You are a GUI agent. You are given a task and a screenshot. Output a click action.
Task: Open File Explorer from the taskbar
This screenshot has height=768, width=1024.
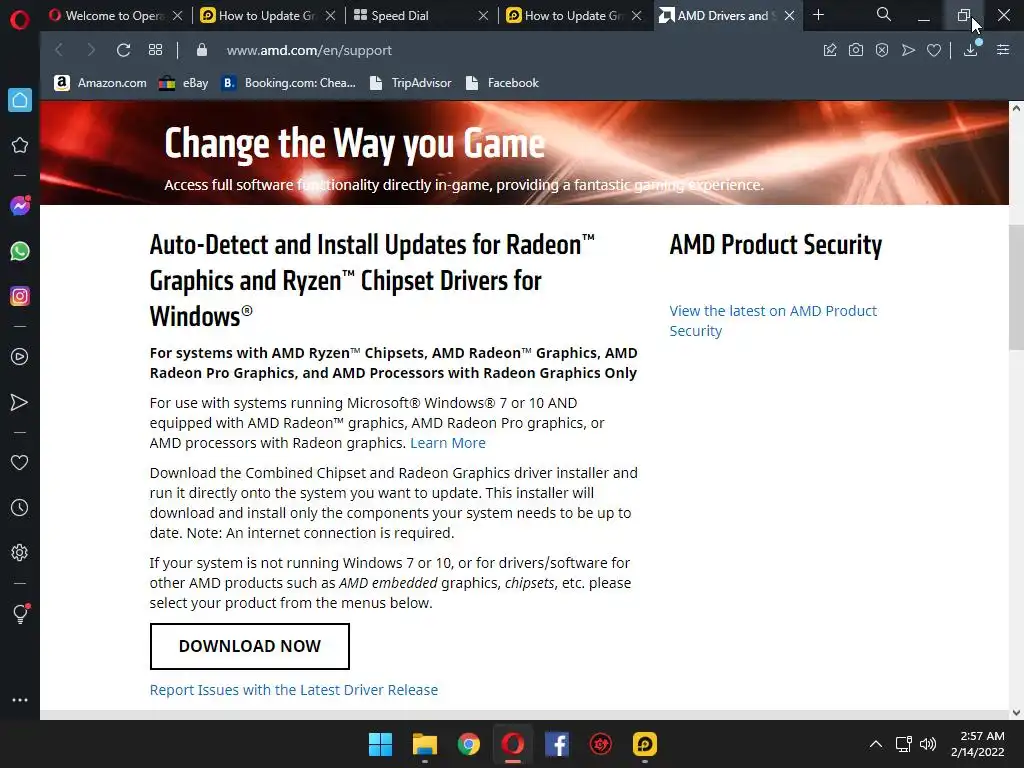coord(424,744)
